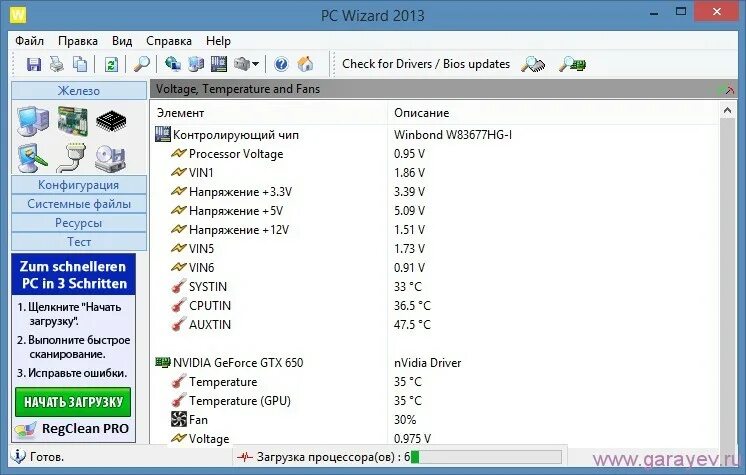
Task: Click the blue Help question mark icon
Action: point(281,64)
